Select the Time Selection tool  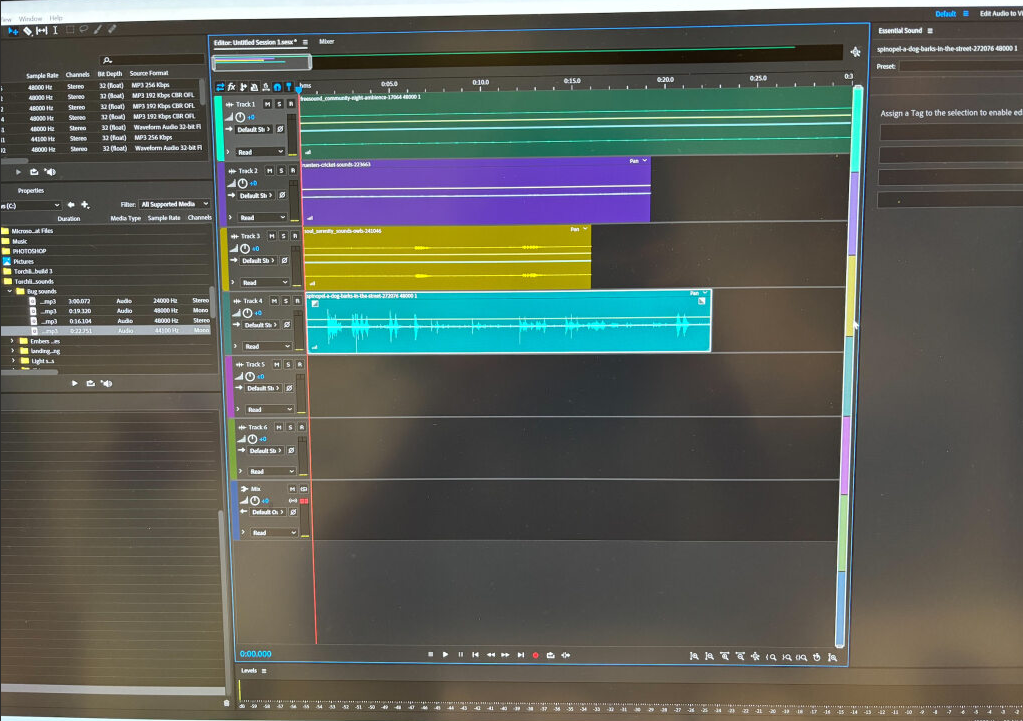55,30
